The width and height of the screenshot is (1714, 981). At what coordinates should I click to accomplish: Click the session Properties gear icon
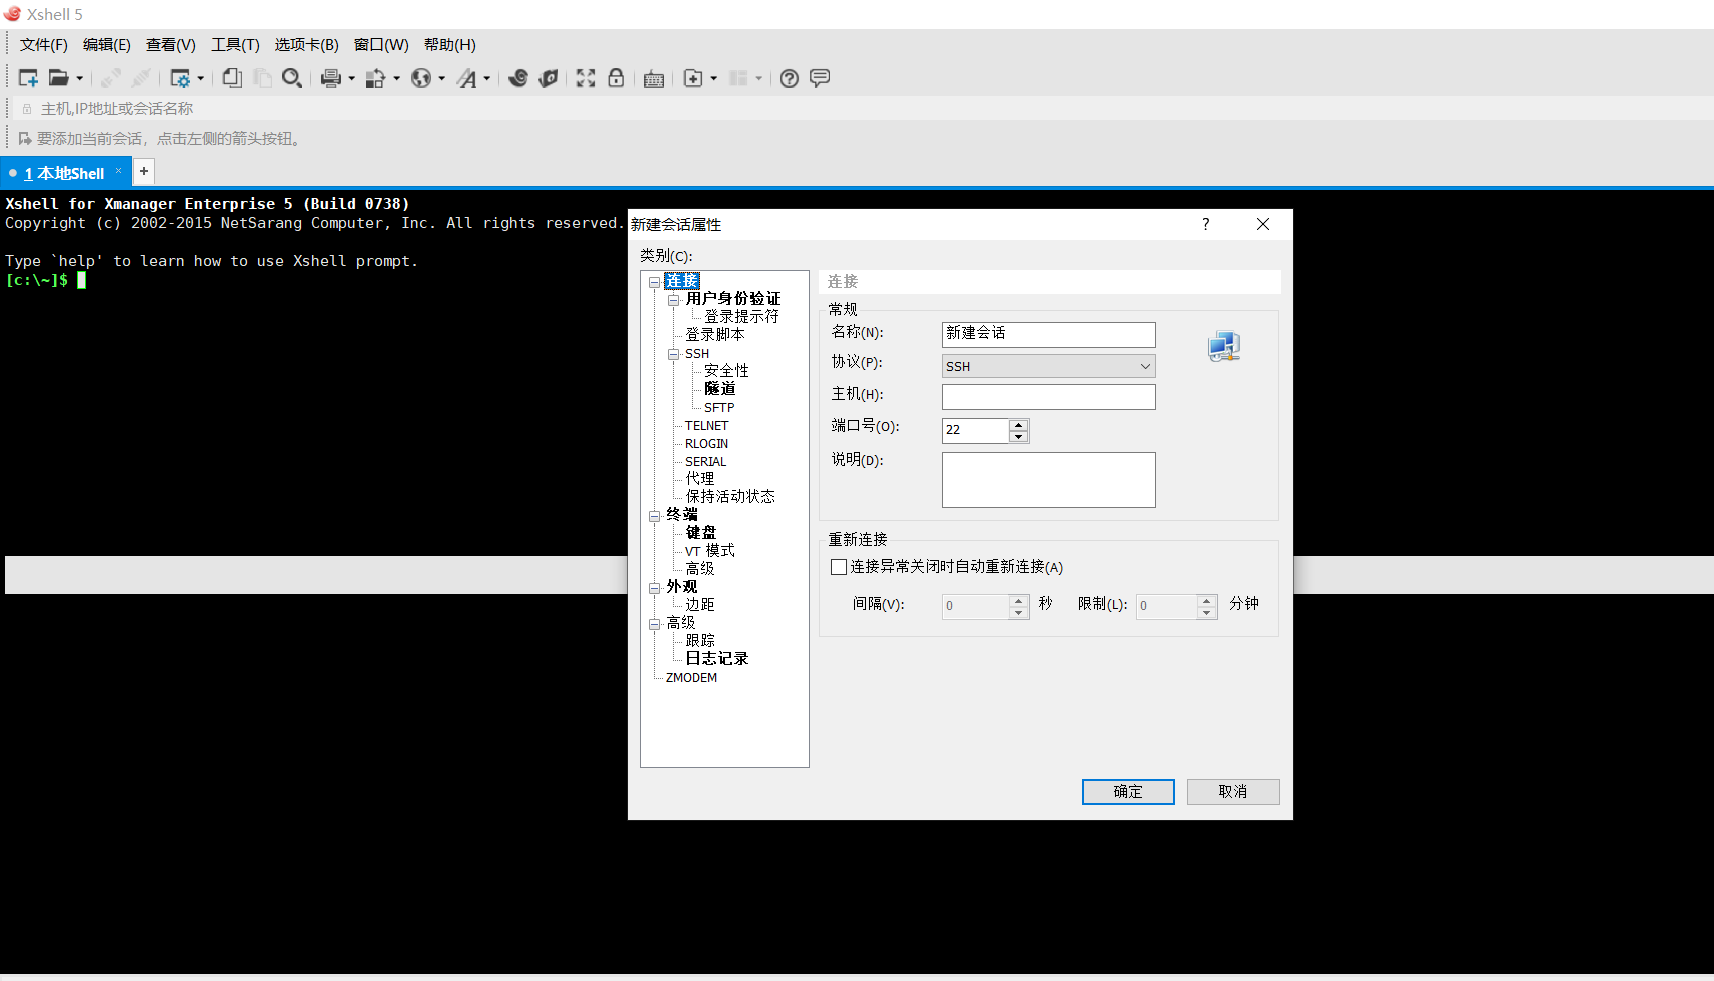tap(180, 78)
